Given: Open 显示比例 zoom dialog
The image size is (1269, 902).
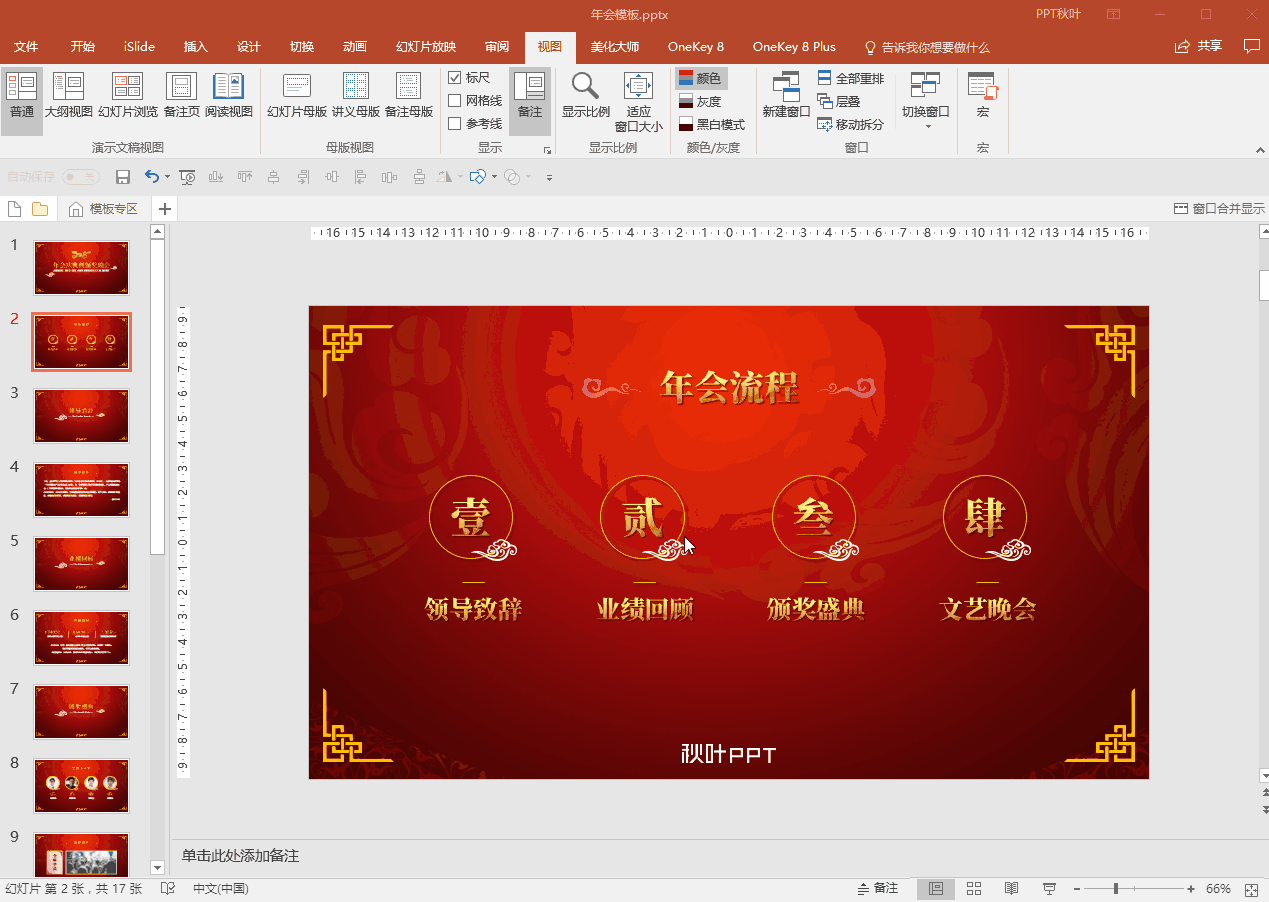Looking at the screenshot, I should [x=586, y=98].
